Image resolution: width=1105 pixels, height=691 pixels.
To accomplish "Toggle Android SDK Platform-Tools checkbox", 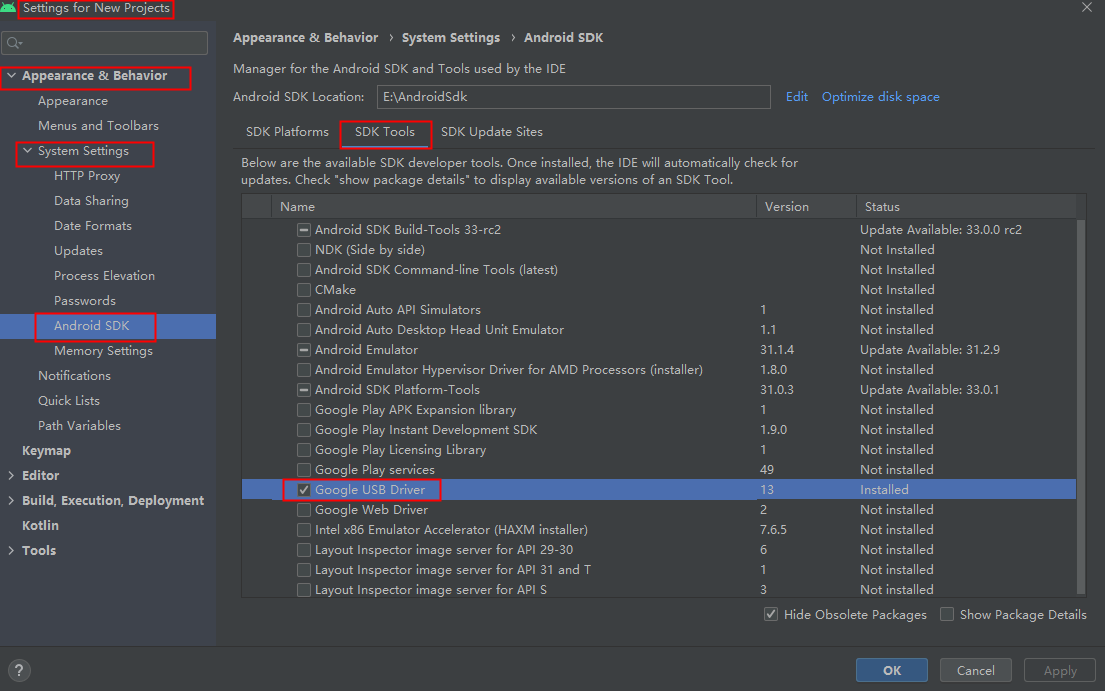I will tap(304, 390).
